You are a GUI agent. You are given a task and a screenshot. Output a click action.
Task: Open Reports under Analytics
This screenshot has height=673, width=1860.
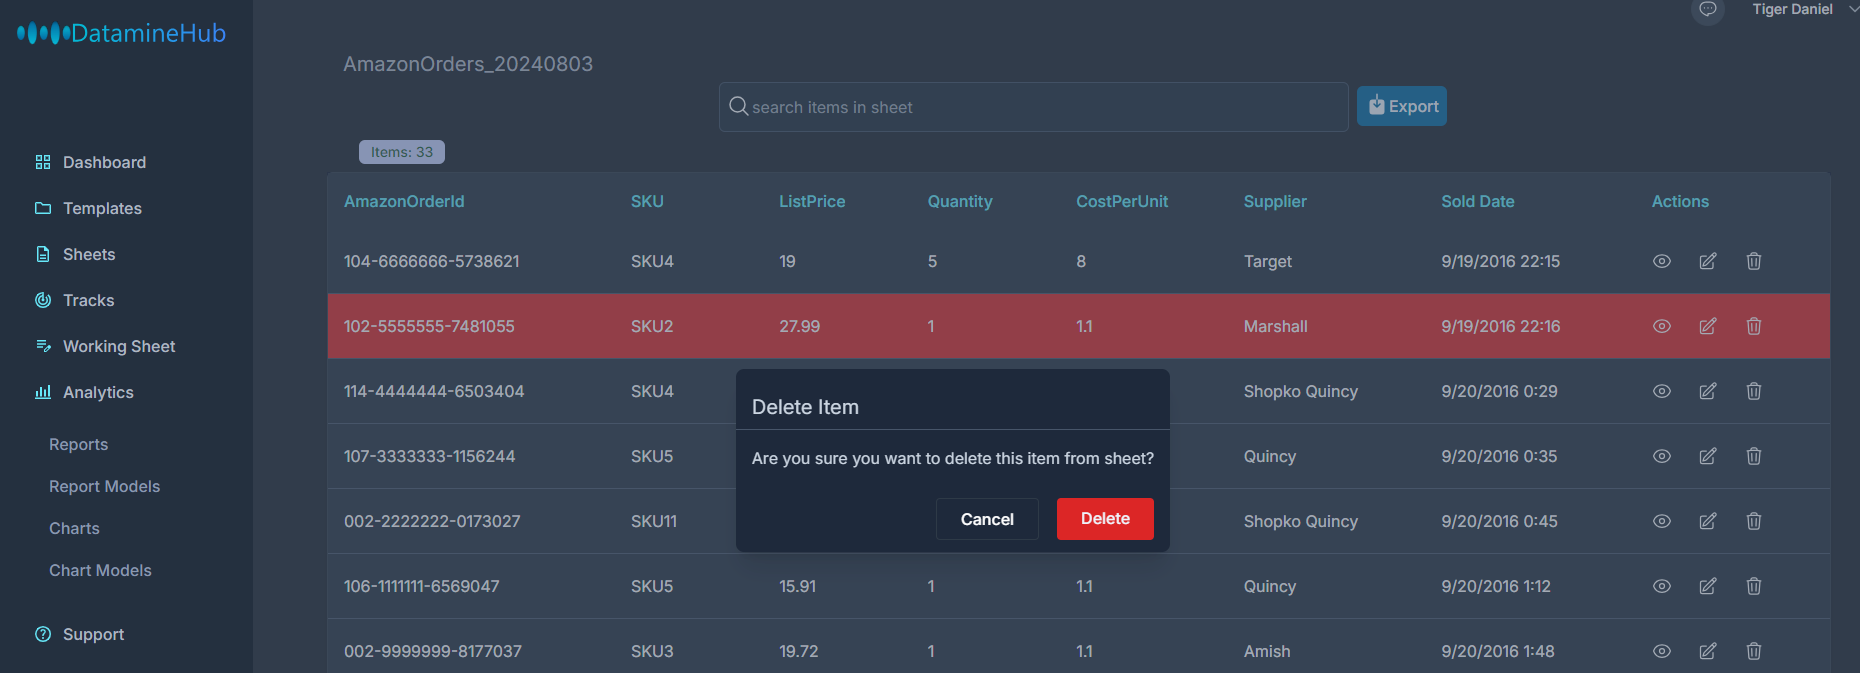tap(78, 444)
